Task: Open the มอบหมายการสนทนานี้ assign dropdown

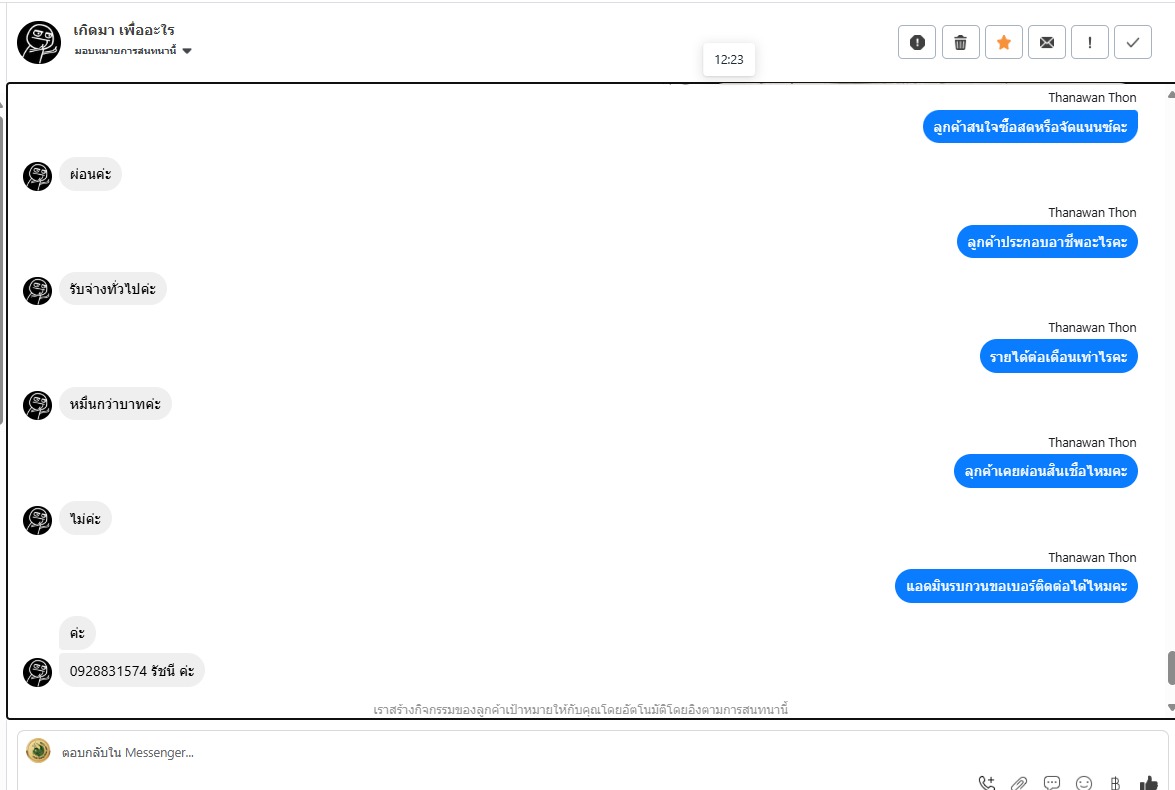Action: click(x=133, y=51)
